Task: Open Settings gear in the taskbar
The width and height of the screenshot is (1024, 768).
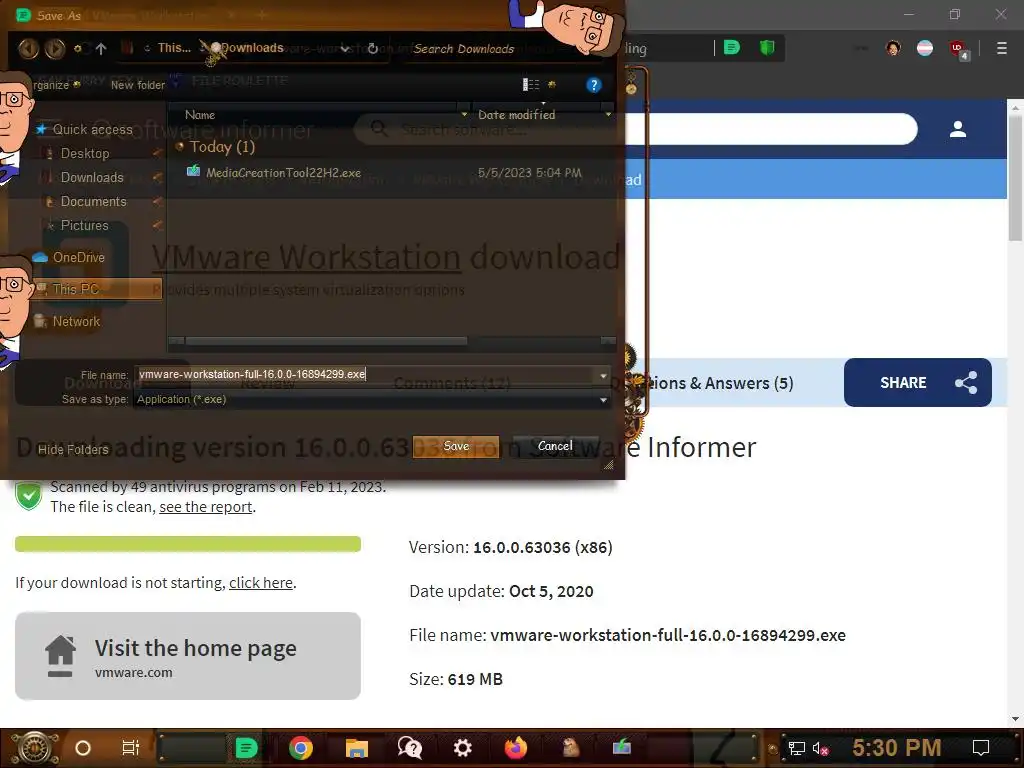Action: pyautogui.click(x=462, y=748)
